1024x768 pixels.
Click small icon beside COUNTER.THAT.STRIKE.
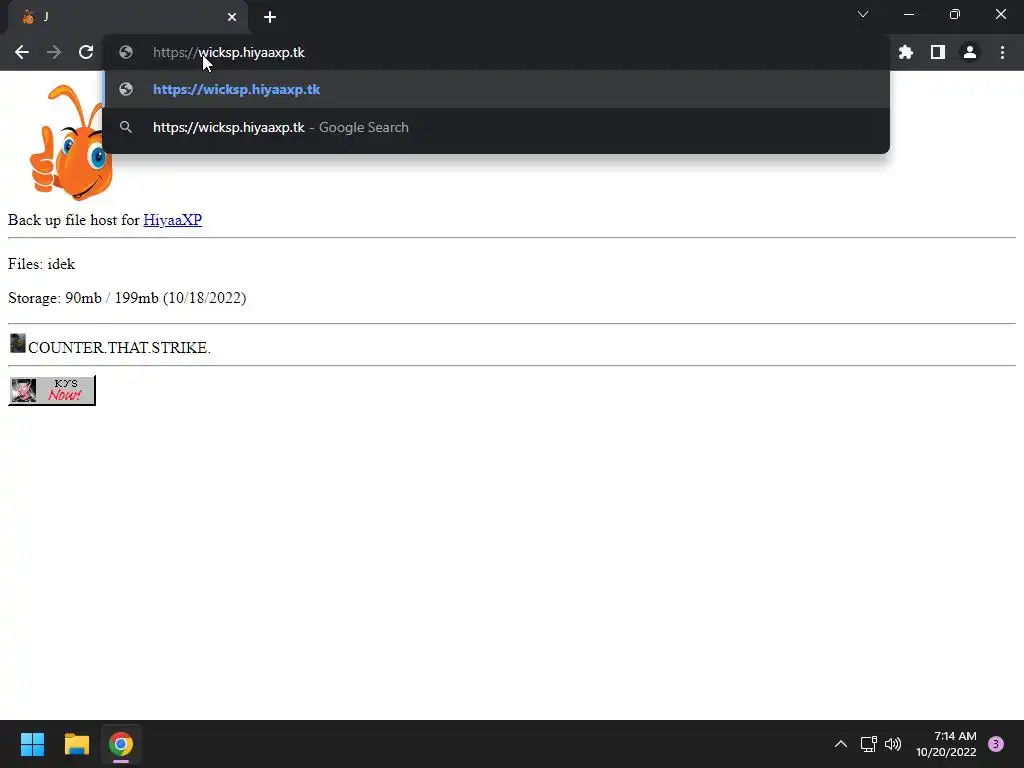click(x=18, y=343)
